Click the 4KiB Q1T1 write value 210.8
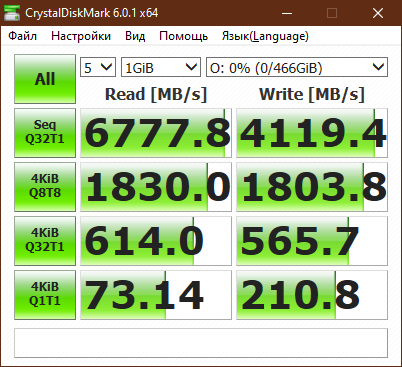 [312, 295]
